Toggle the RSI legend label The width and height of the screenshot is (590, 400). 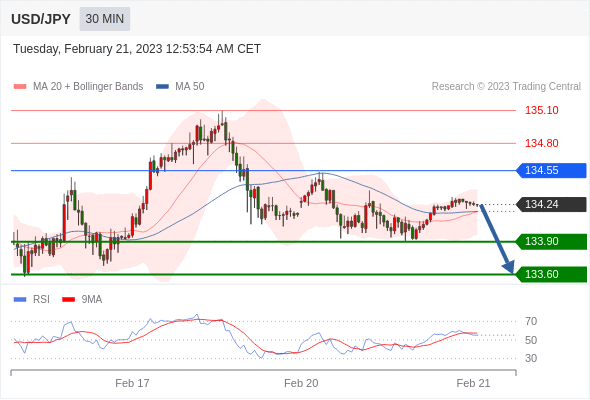[41, 300]
